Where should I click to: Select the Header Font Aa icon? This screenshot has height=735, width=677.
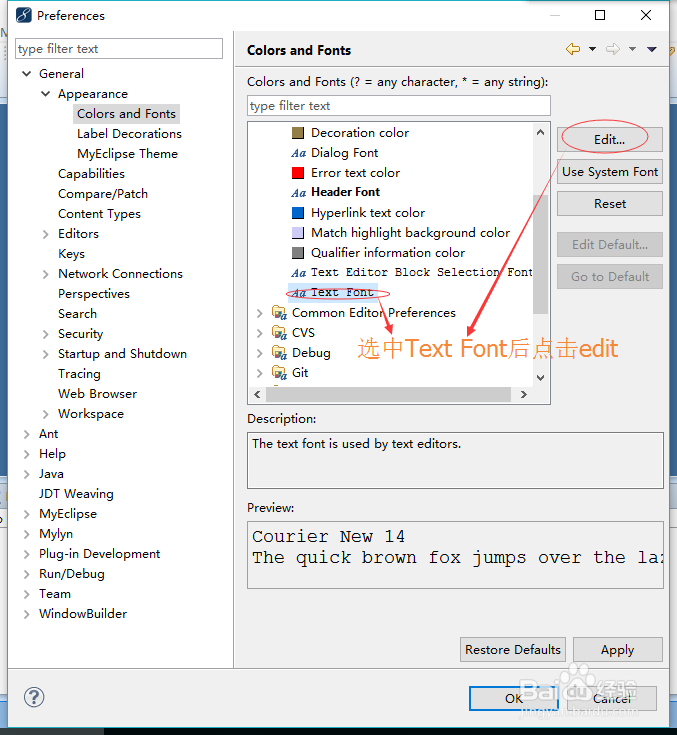(x=298, y=193)
